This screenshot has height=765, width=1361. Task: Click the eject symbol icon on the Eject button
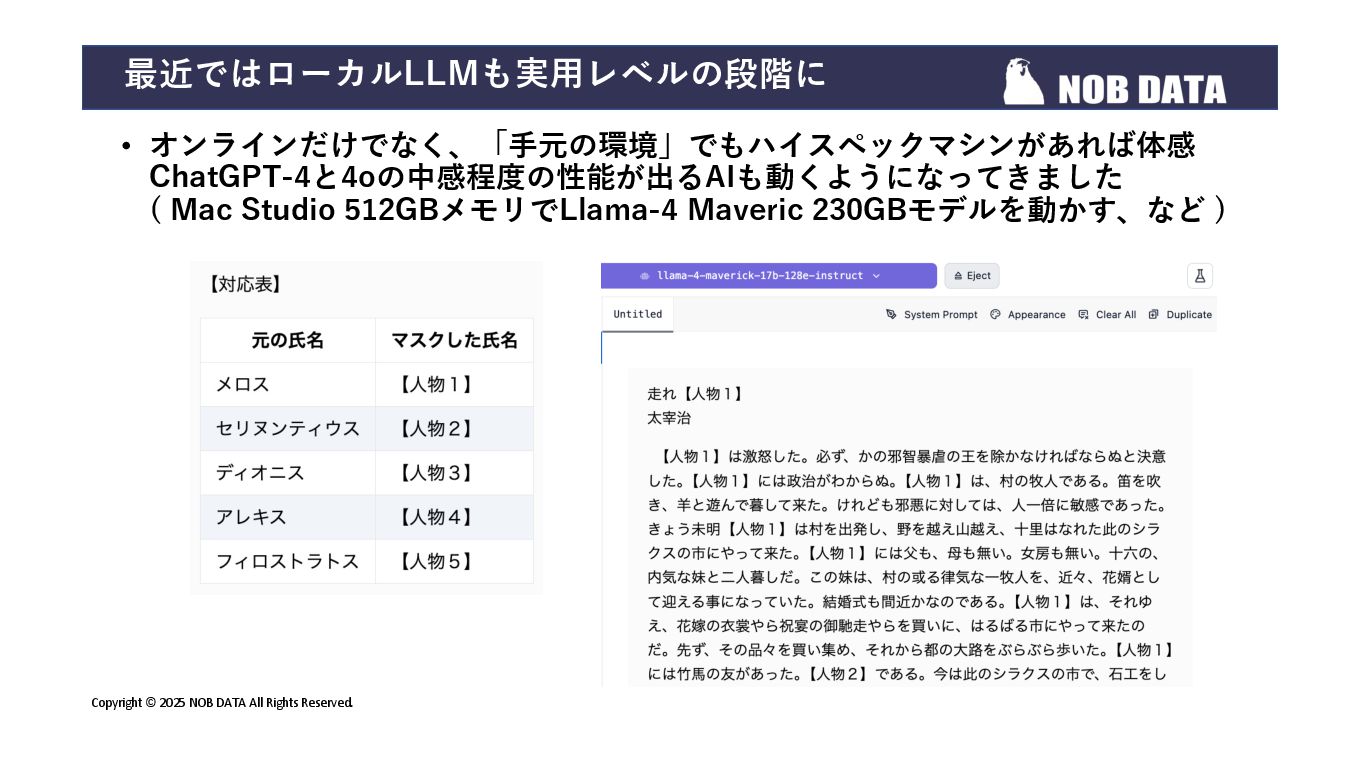pyautogui.click(x=958, y=276)
